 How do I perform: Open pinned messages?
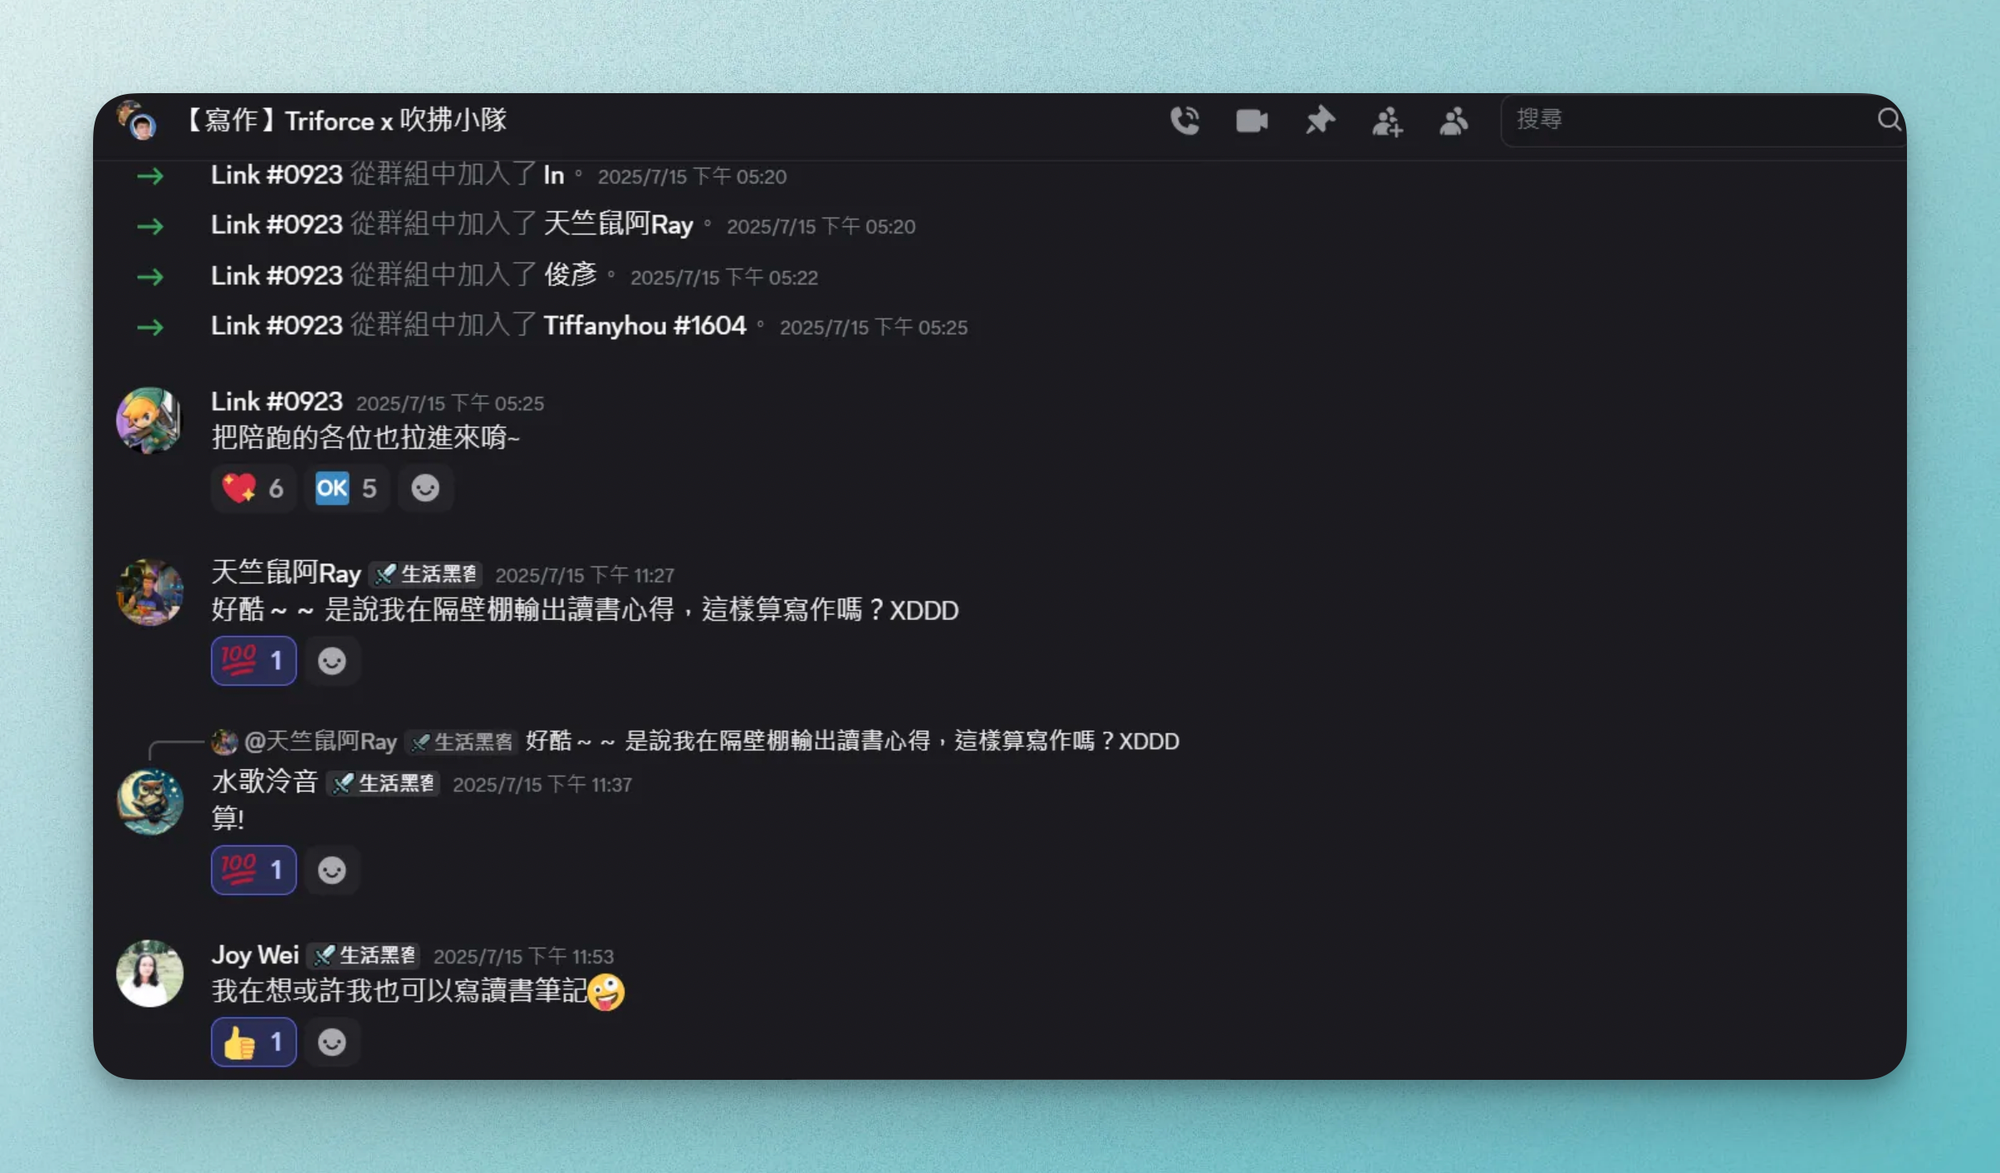pos(1320,121)
